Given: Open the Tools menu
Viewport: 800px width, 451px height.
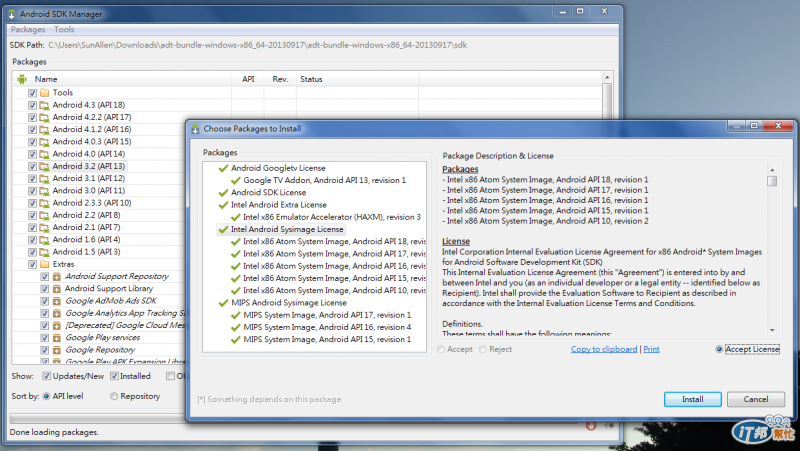Looking at the screenshot, I should pos(64,30).
